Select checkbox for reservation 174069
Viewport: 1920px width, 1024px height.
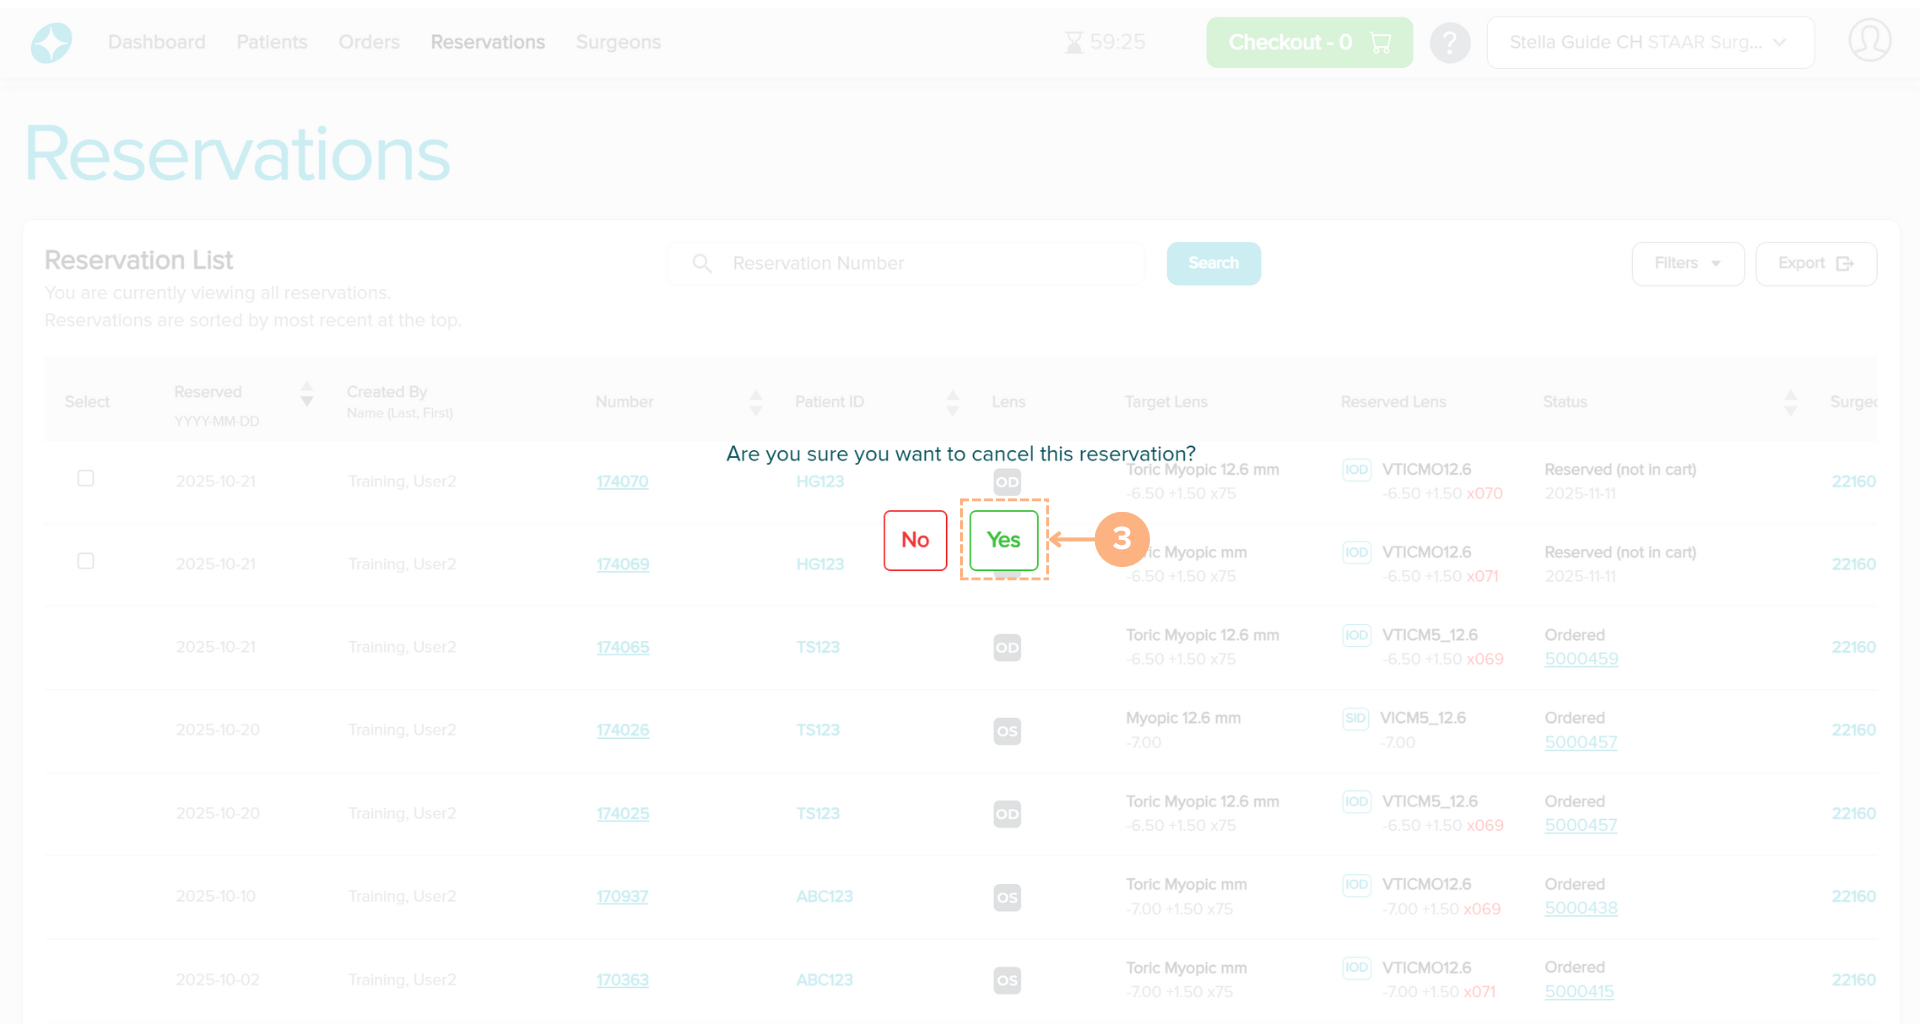(86, 562)
